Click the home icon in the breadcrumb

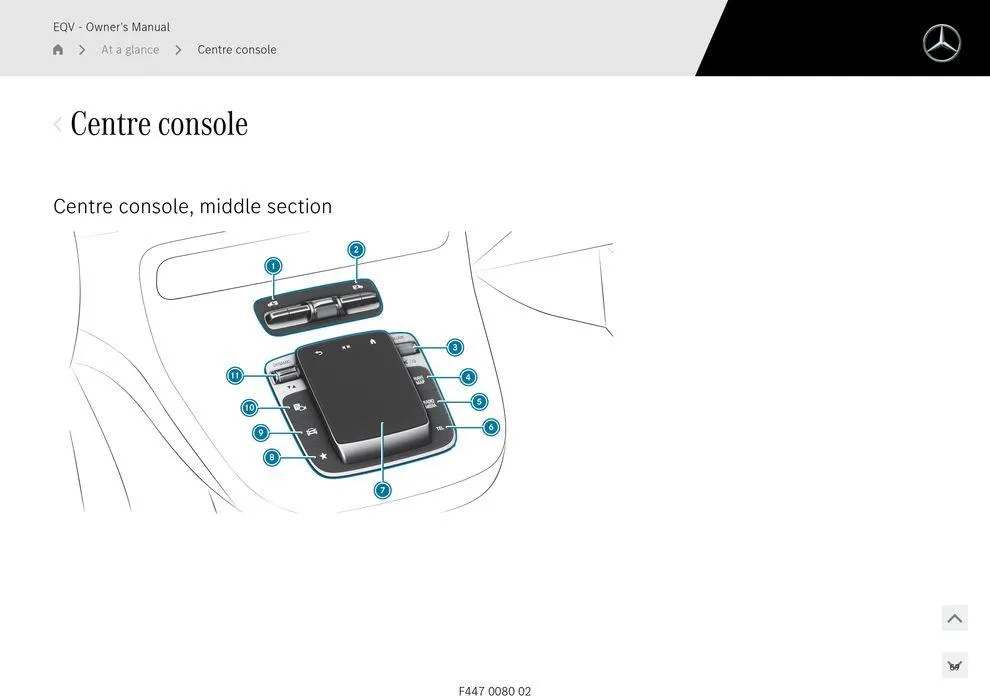(x=57, y=49)
